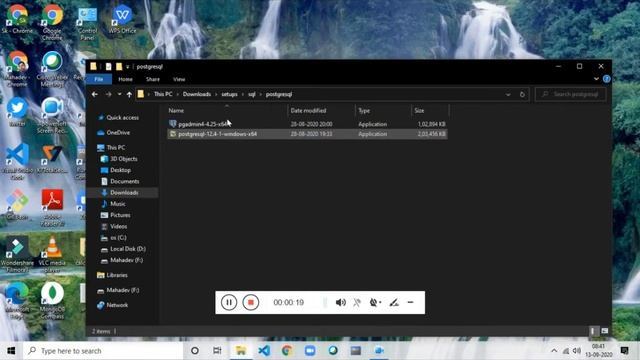Switch to details view in status bar
Image resolution: width=640 pixels, height=360 pixels.
592,331
